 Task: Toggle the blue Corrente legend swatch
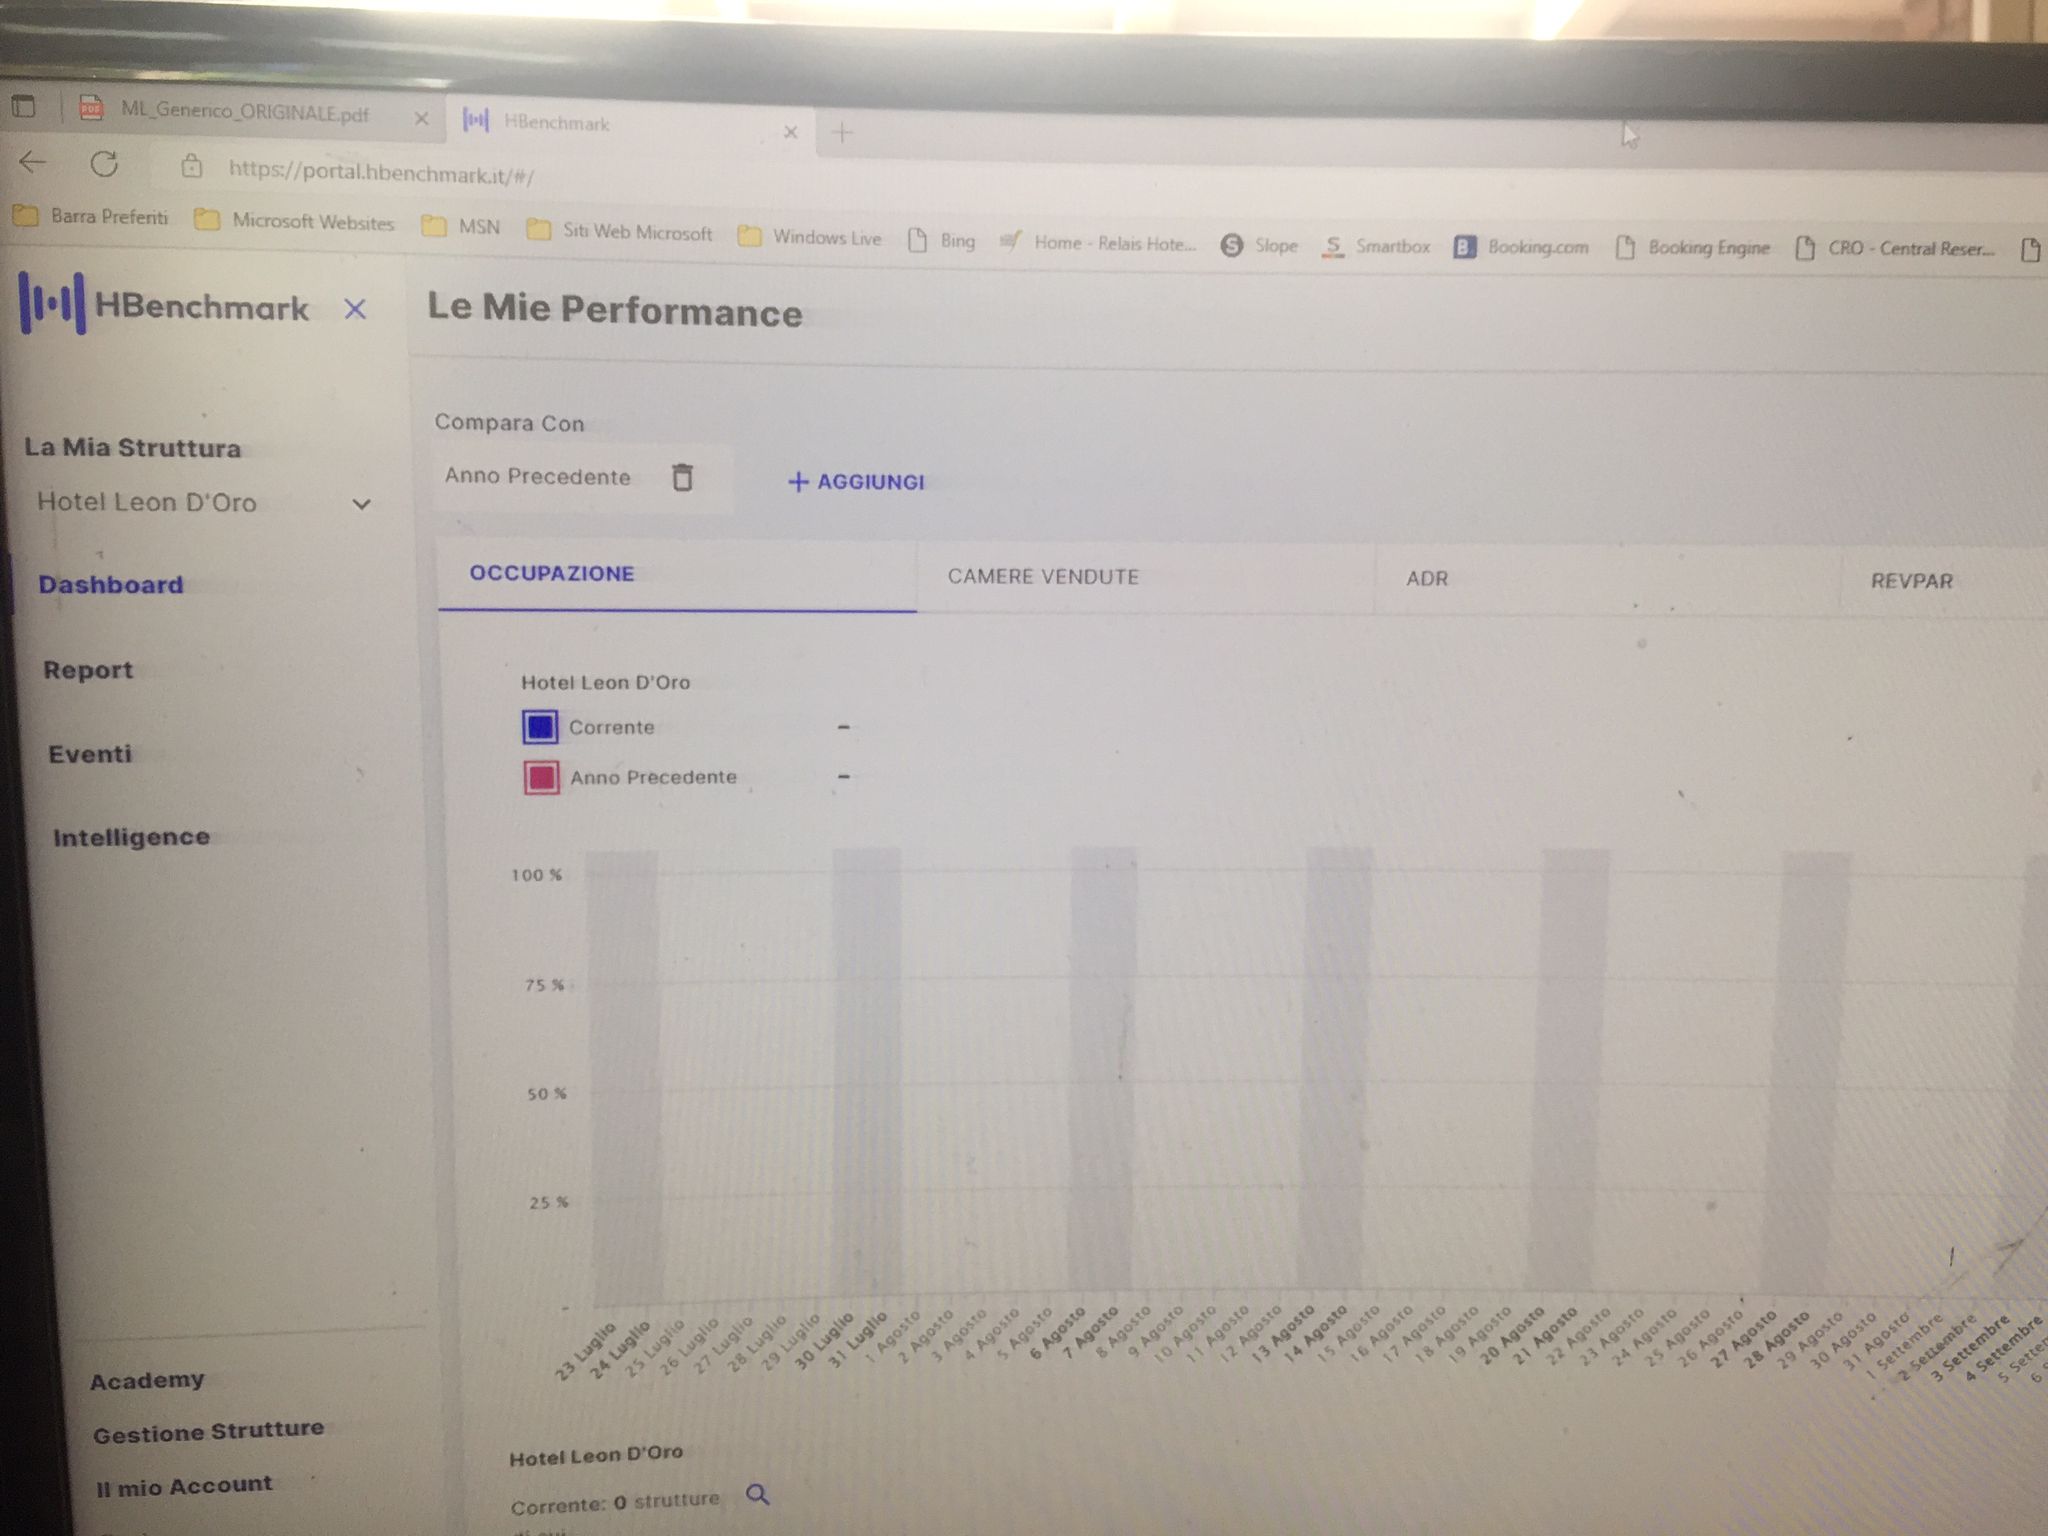click(x=540, y=727)
